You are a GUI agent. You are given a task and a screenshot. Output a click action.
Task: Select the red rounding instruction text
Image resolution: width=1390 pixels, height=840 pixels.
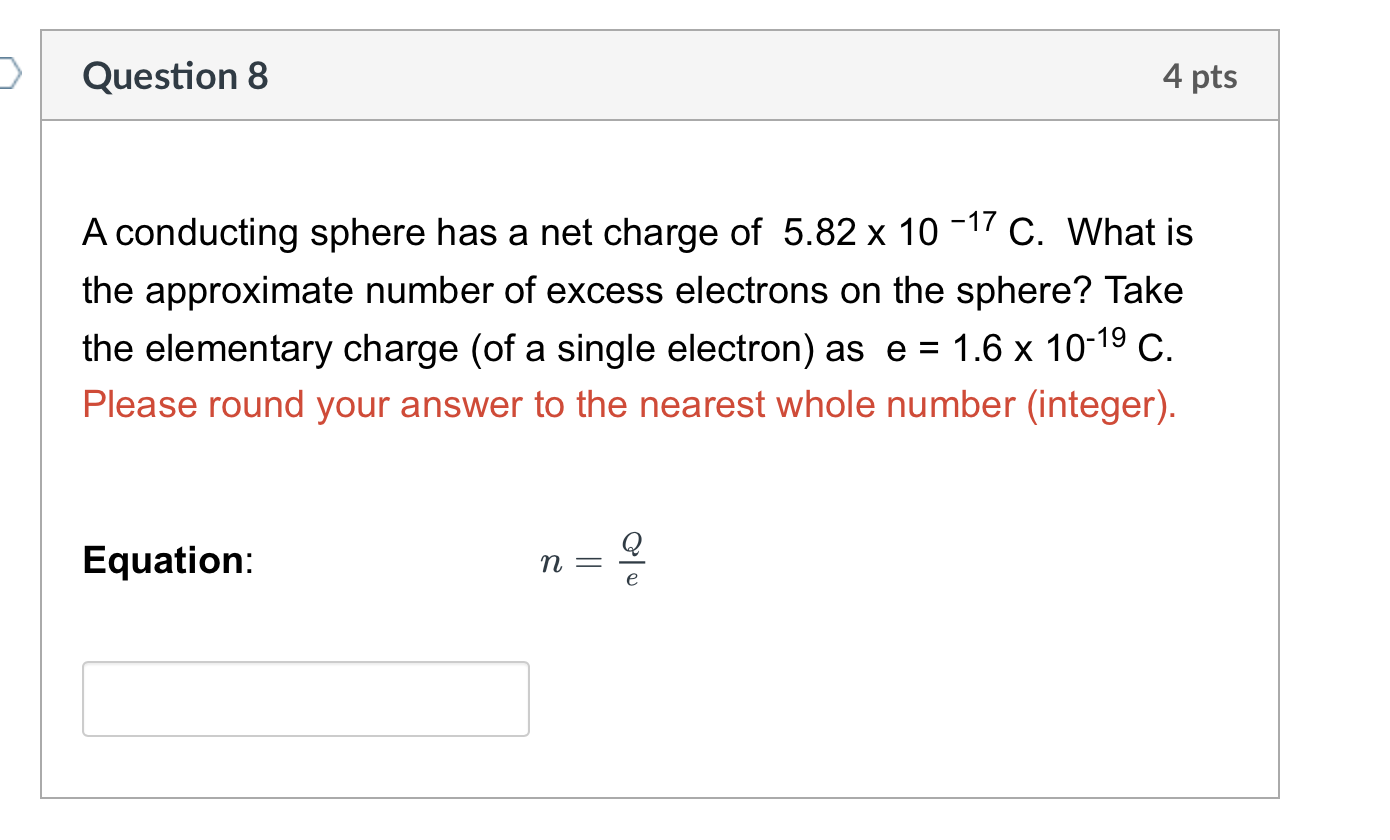pos(628,404)
